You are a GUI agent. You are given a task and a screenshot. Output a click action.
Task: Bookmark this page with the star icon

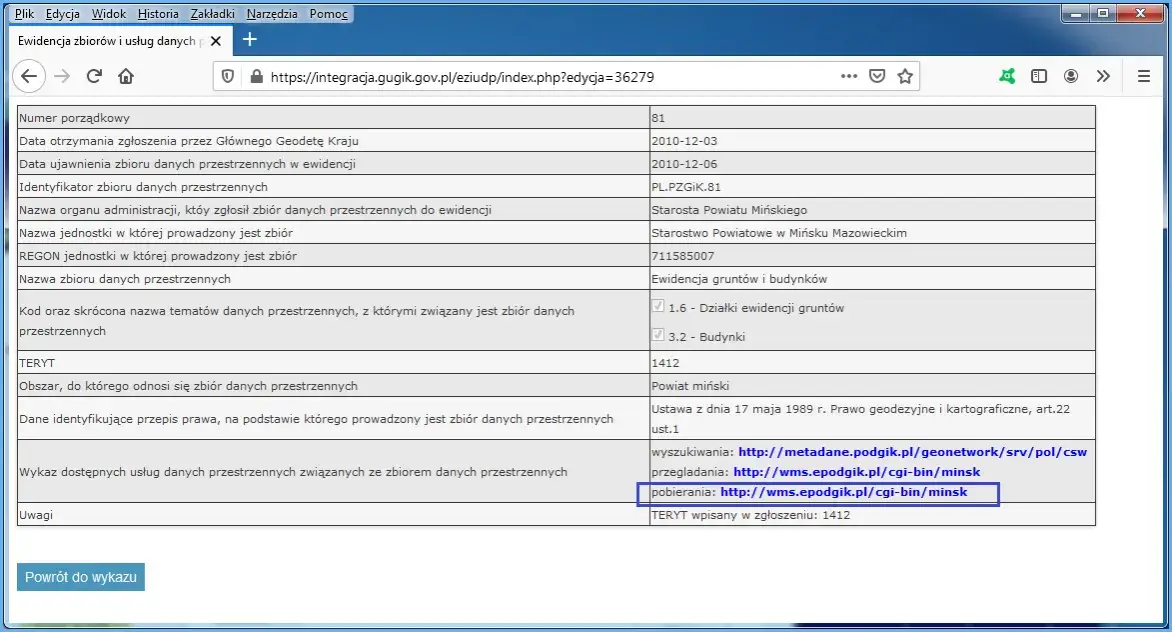(903, 75)
